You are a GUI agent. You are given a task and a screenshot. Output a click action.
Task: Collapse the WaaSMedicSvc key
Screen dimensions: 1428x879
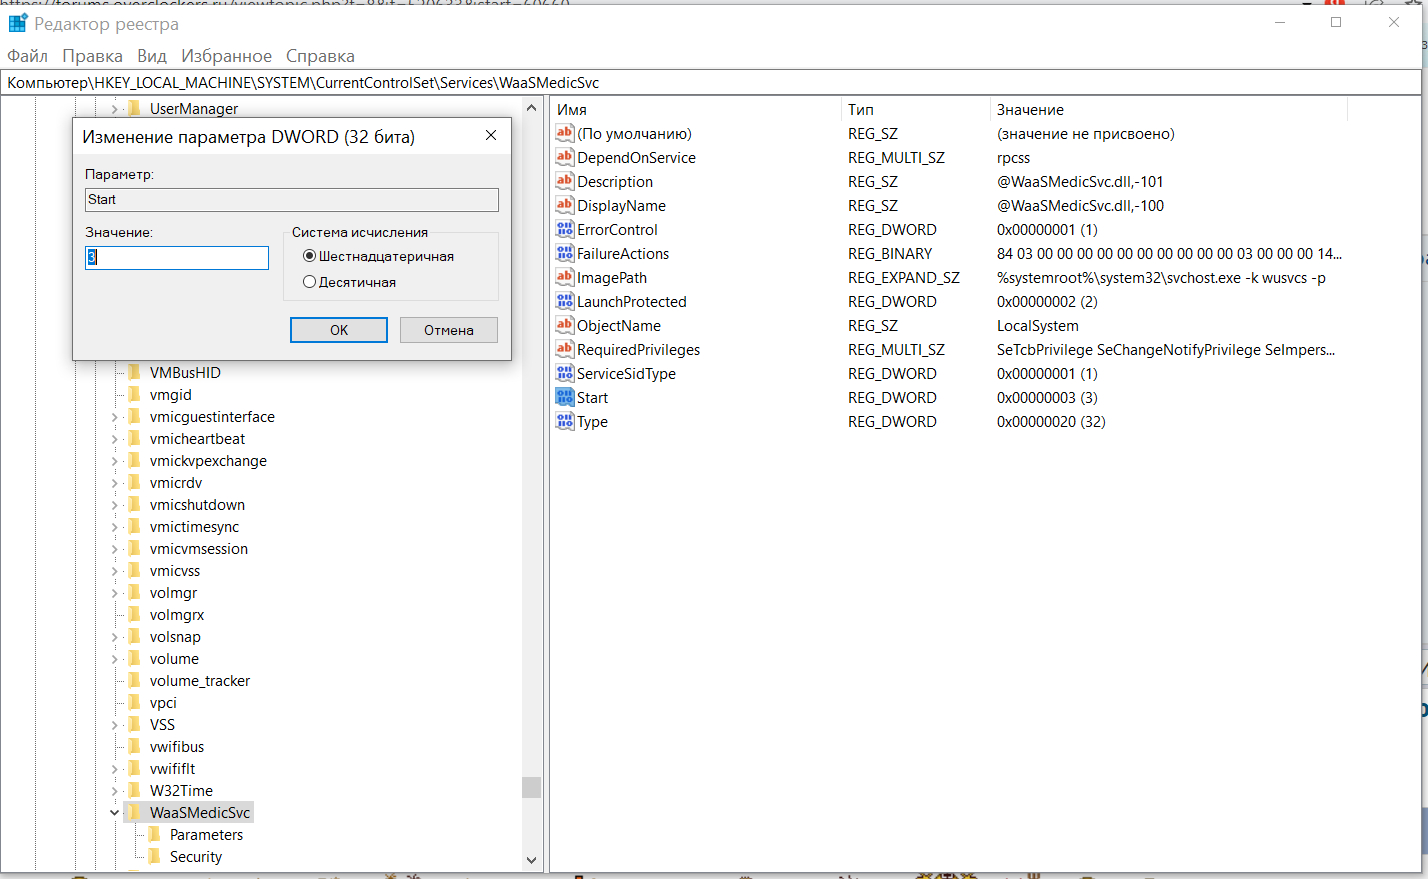click(x=114, y=813)
